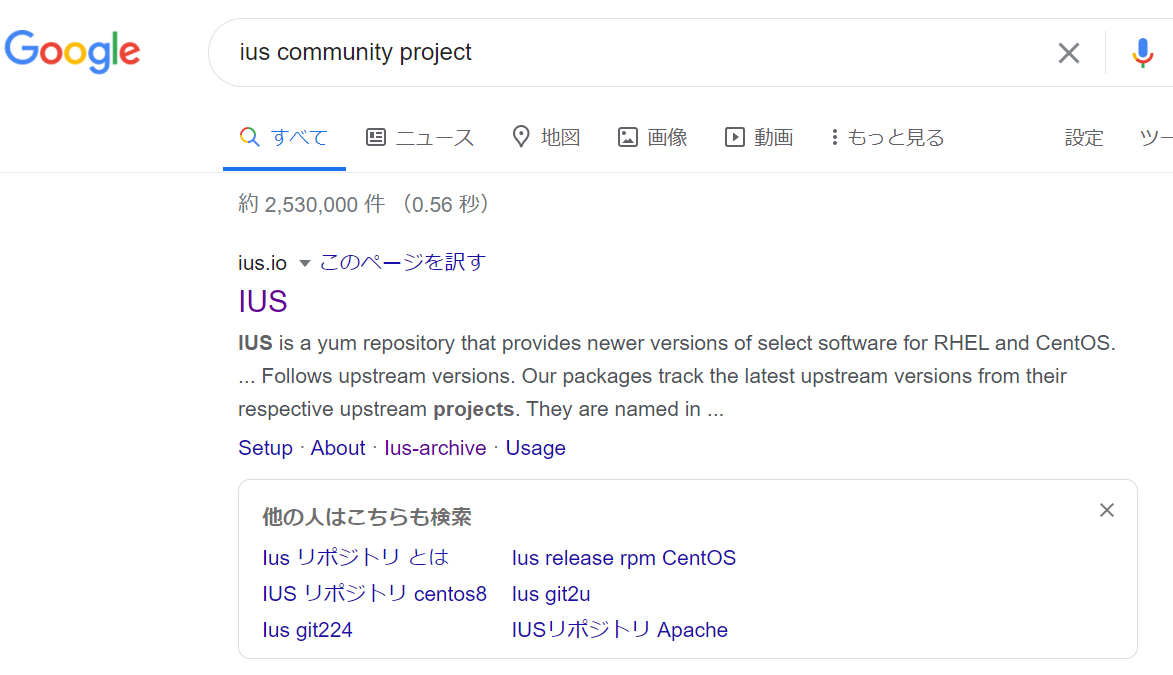Open the About sitelink
The image size is (1173, 675).
pyautogui.click(x=338, y=448)
